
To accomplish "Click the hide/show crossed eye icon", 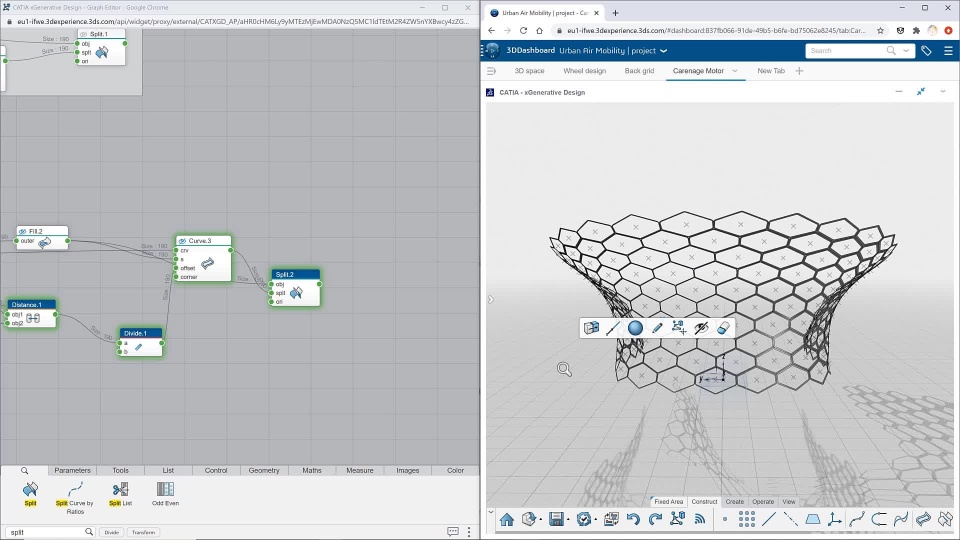I will (x=701, y=328).
